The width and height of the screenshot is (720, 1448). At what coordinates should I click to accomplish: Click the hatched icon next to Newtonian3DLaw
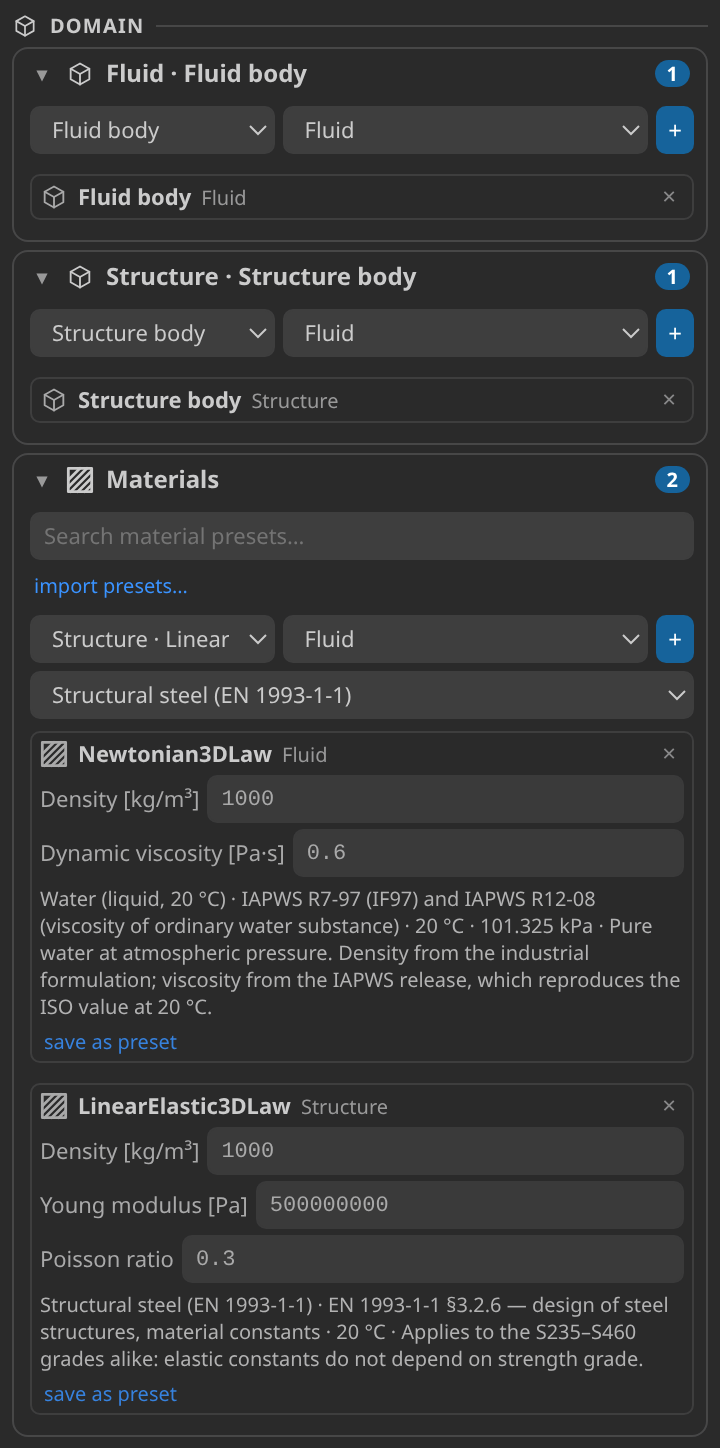54,754
